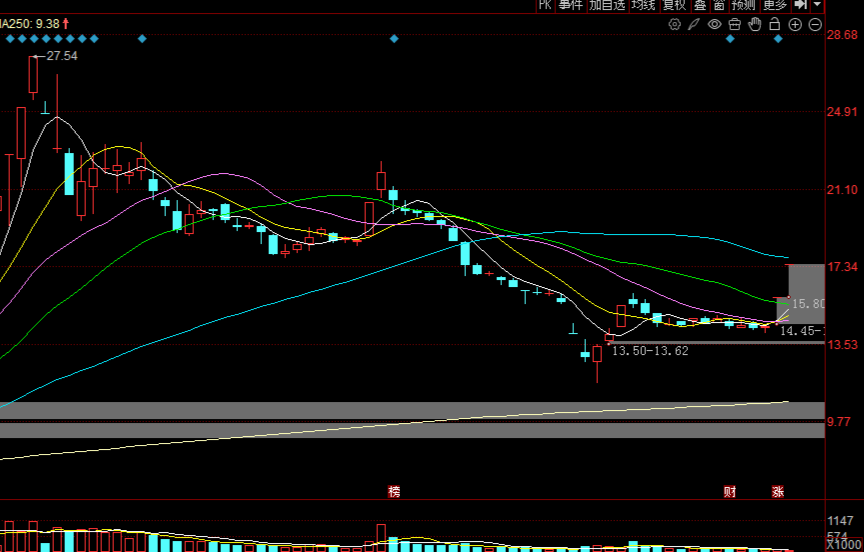
Task: Open chart settings gear icon
Action: click(x=674, y=24)
